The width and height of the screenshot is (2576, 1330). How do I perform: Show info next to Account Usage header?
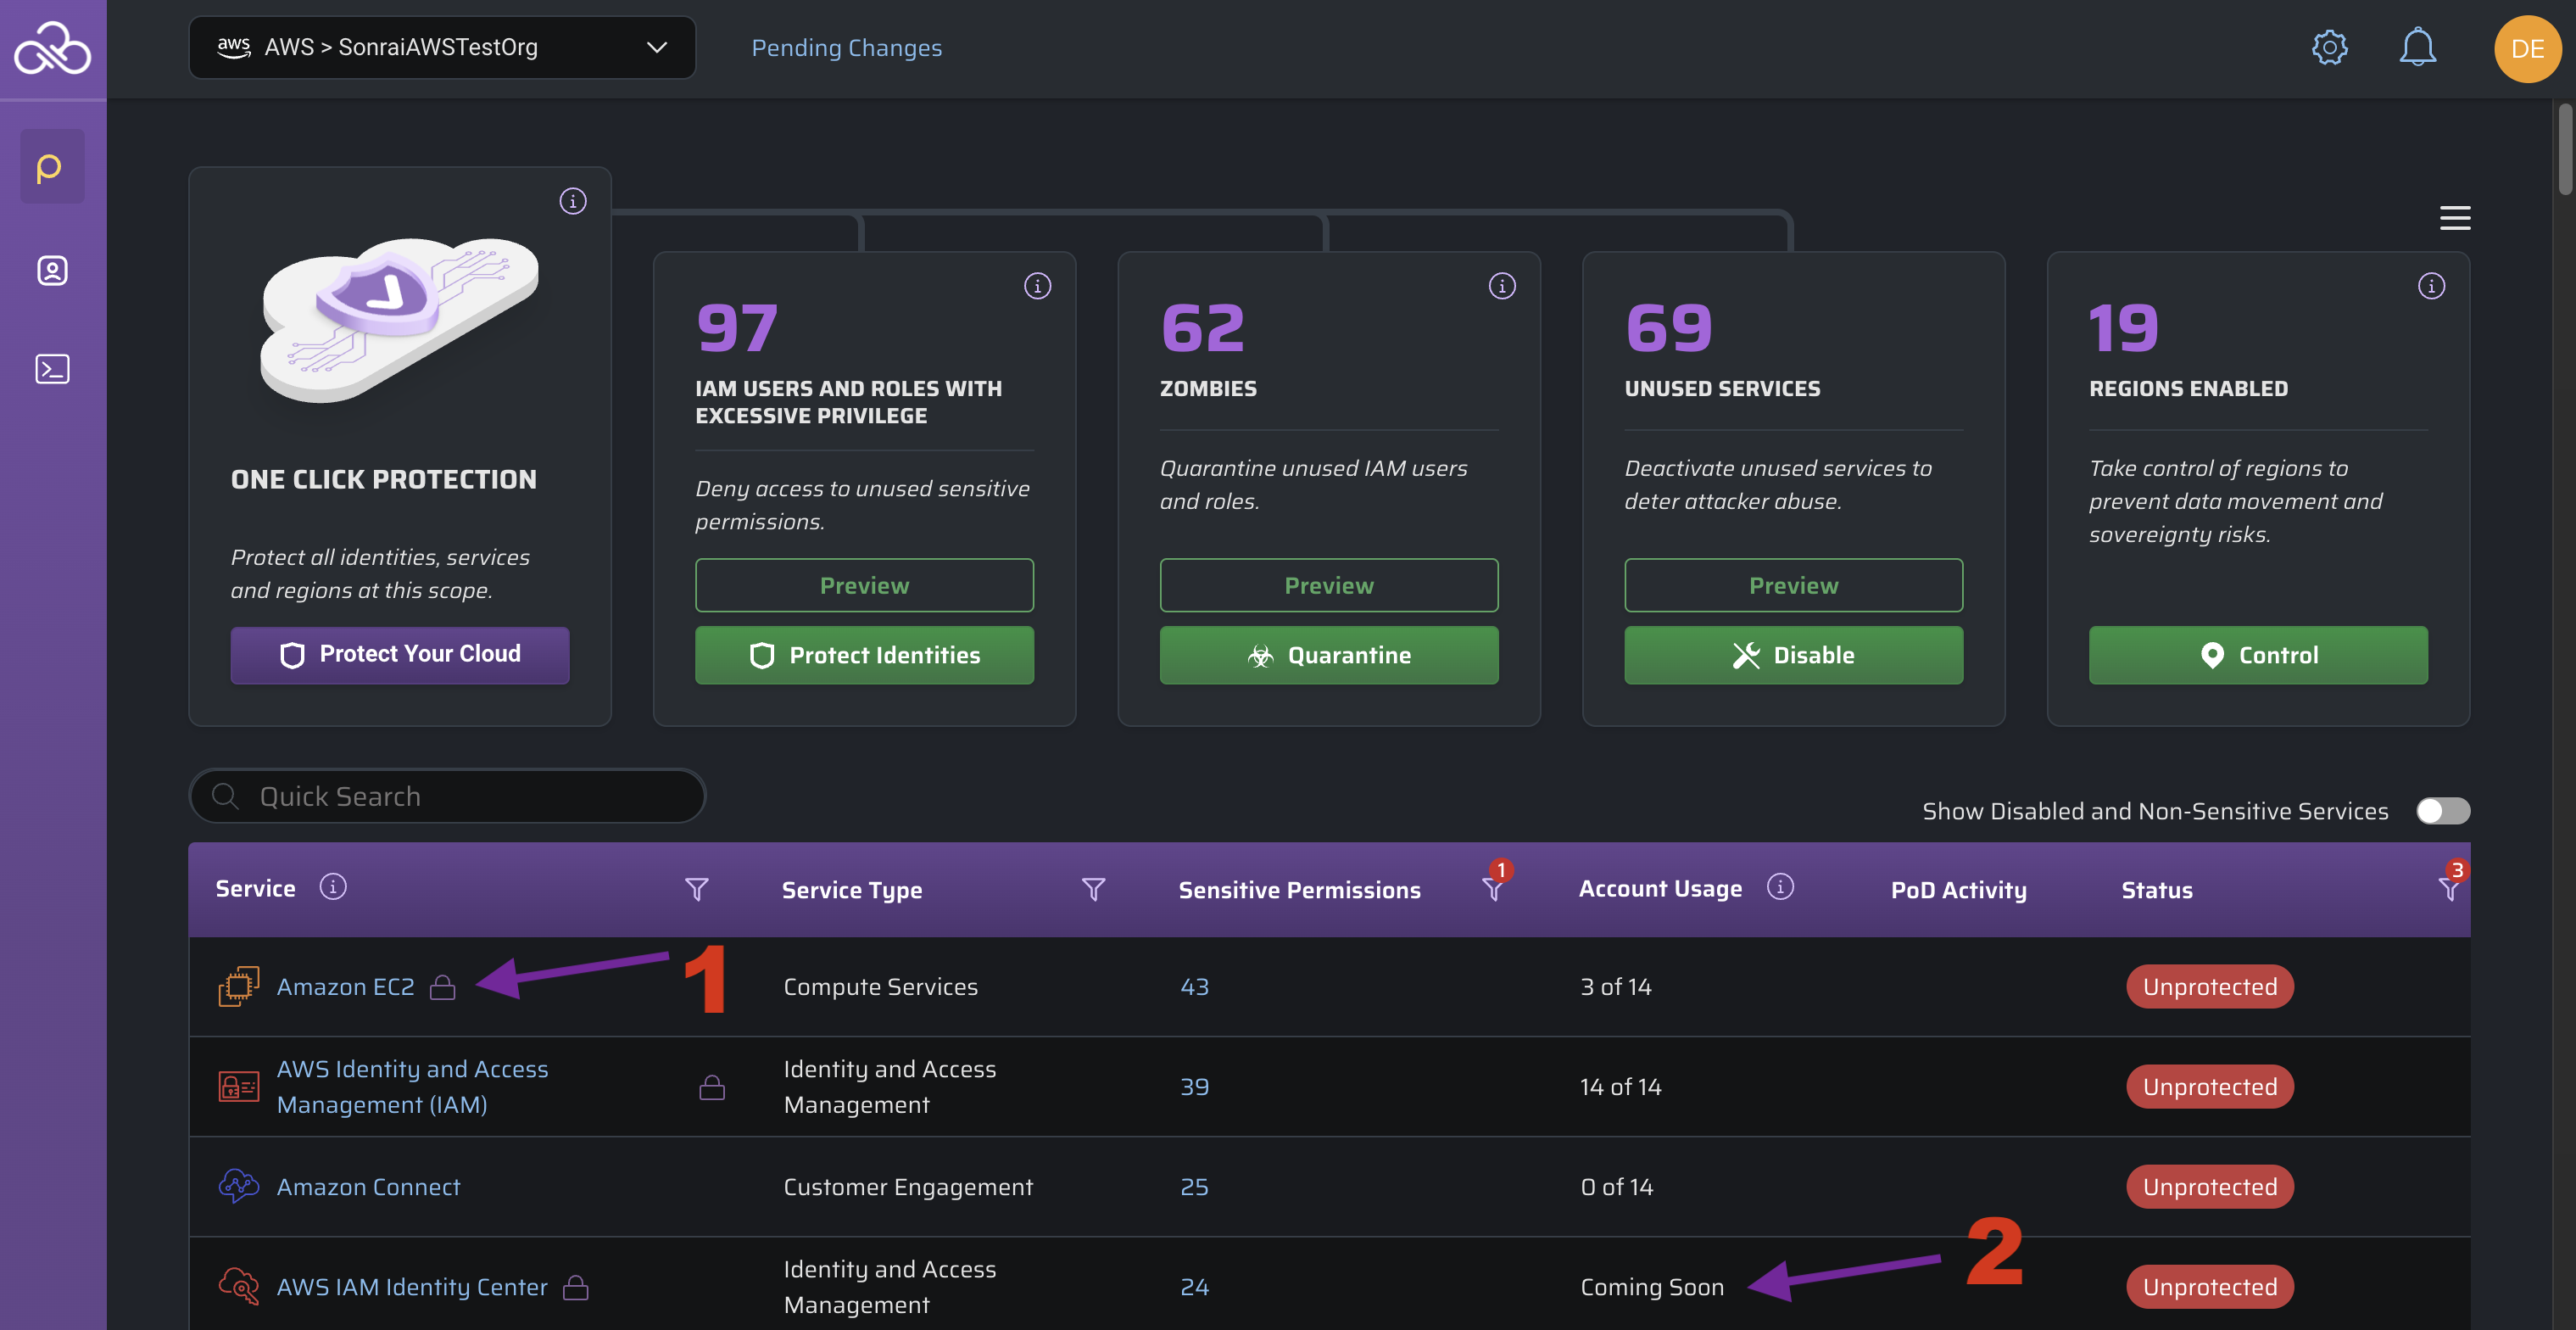[1779, 887]
